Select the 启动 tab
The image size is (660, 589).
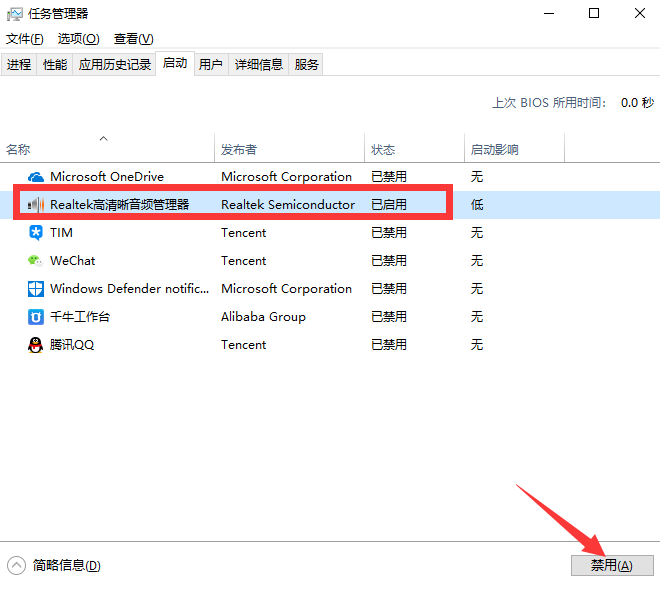(x=175, y=63)
